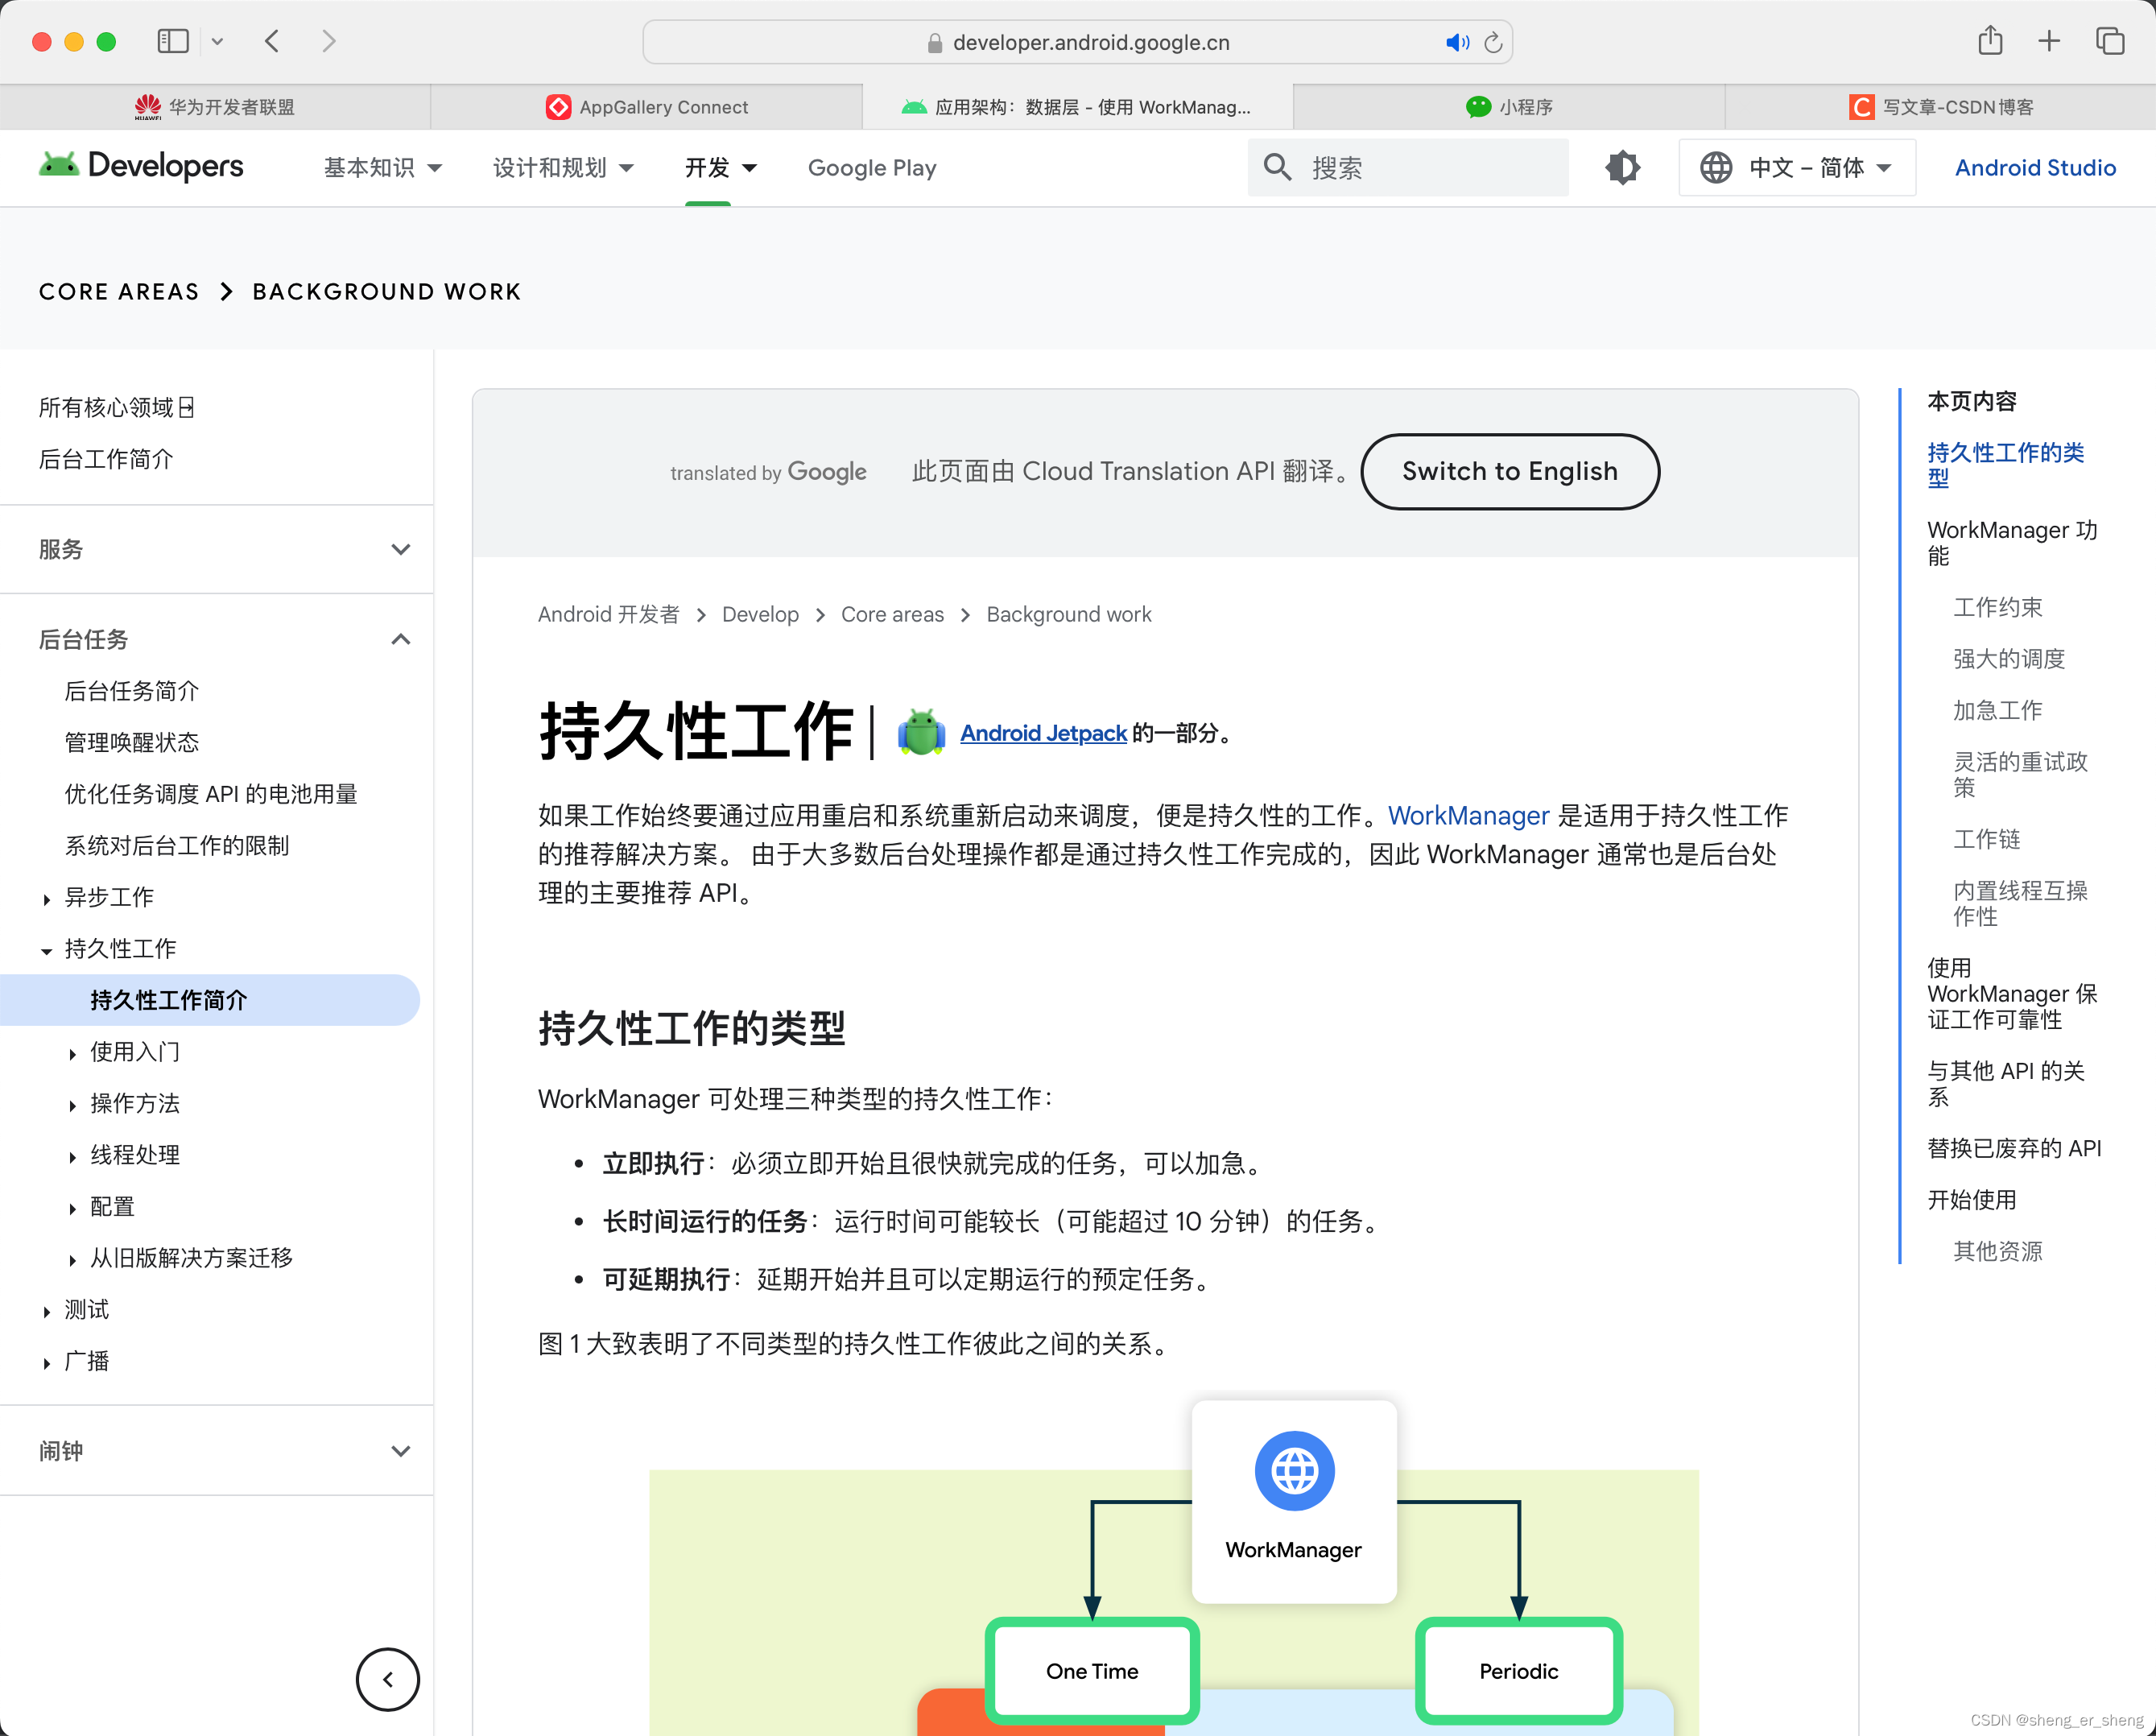Expand the 广播 sidebar section
2156x1736 pixels.
tap(46, 1362)
